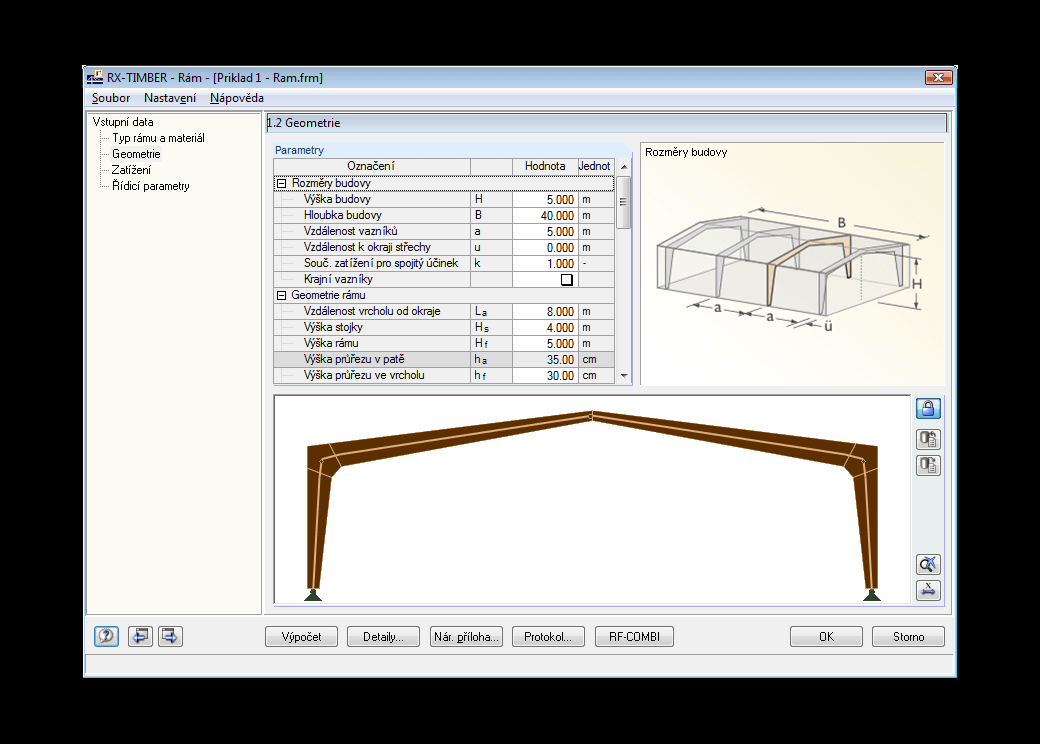Click the parameter table scrollbar thumb
1040x744 pixels.
pos(623,202)
